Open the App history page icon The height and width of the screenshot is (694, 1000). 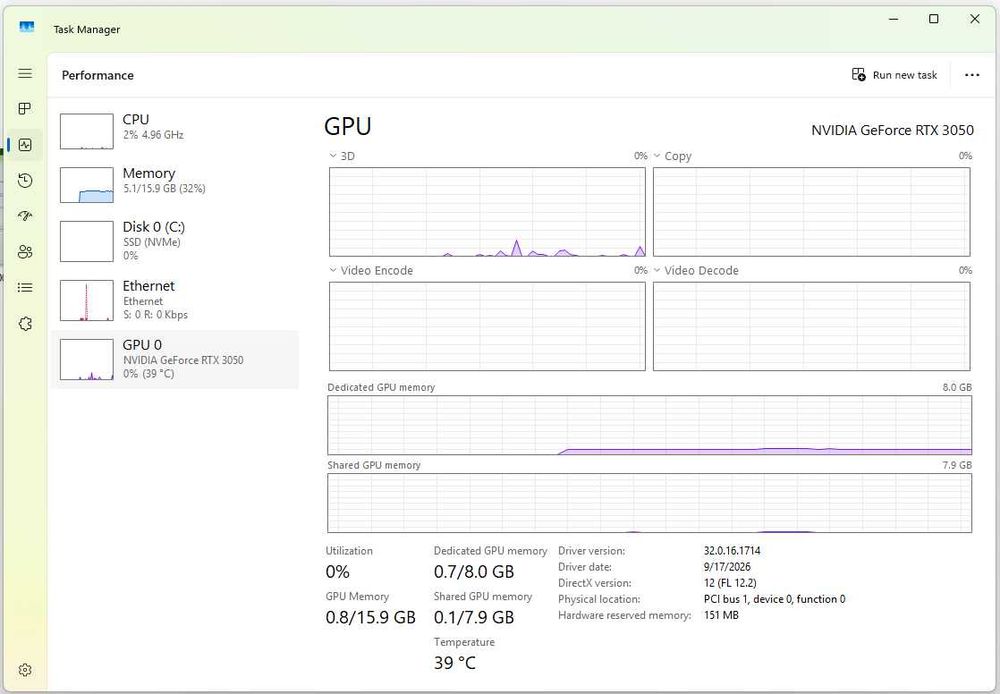25,181
